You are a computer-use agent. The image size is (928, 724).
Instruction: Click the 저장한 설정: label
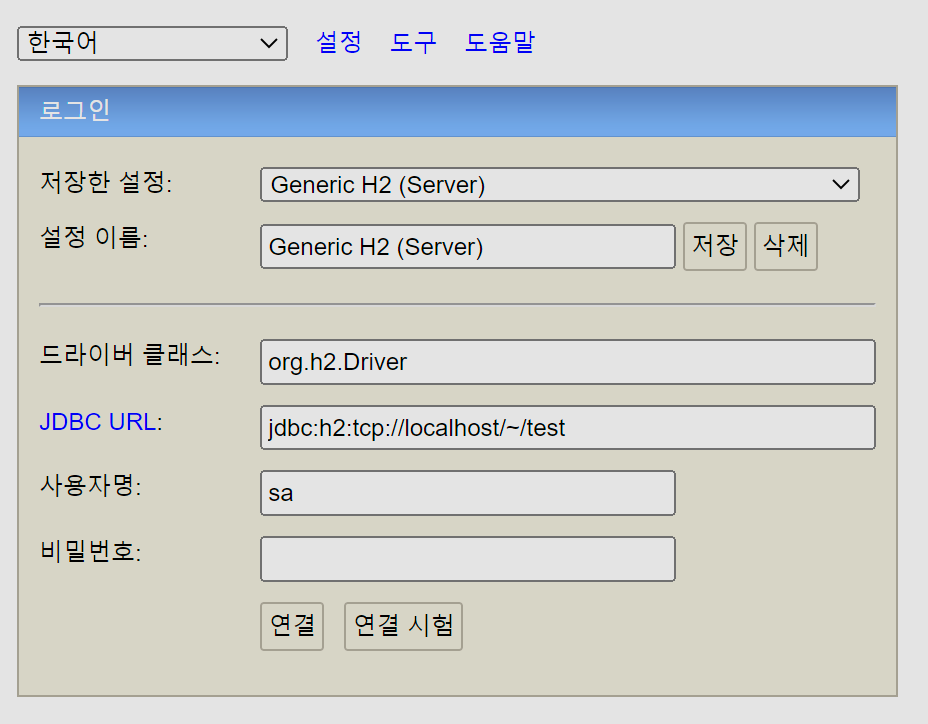coord(106,182)
